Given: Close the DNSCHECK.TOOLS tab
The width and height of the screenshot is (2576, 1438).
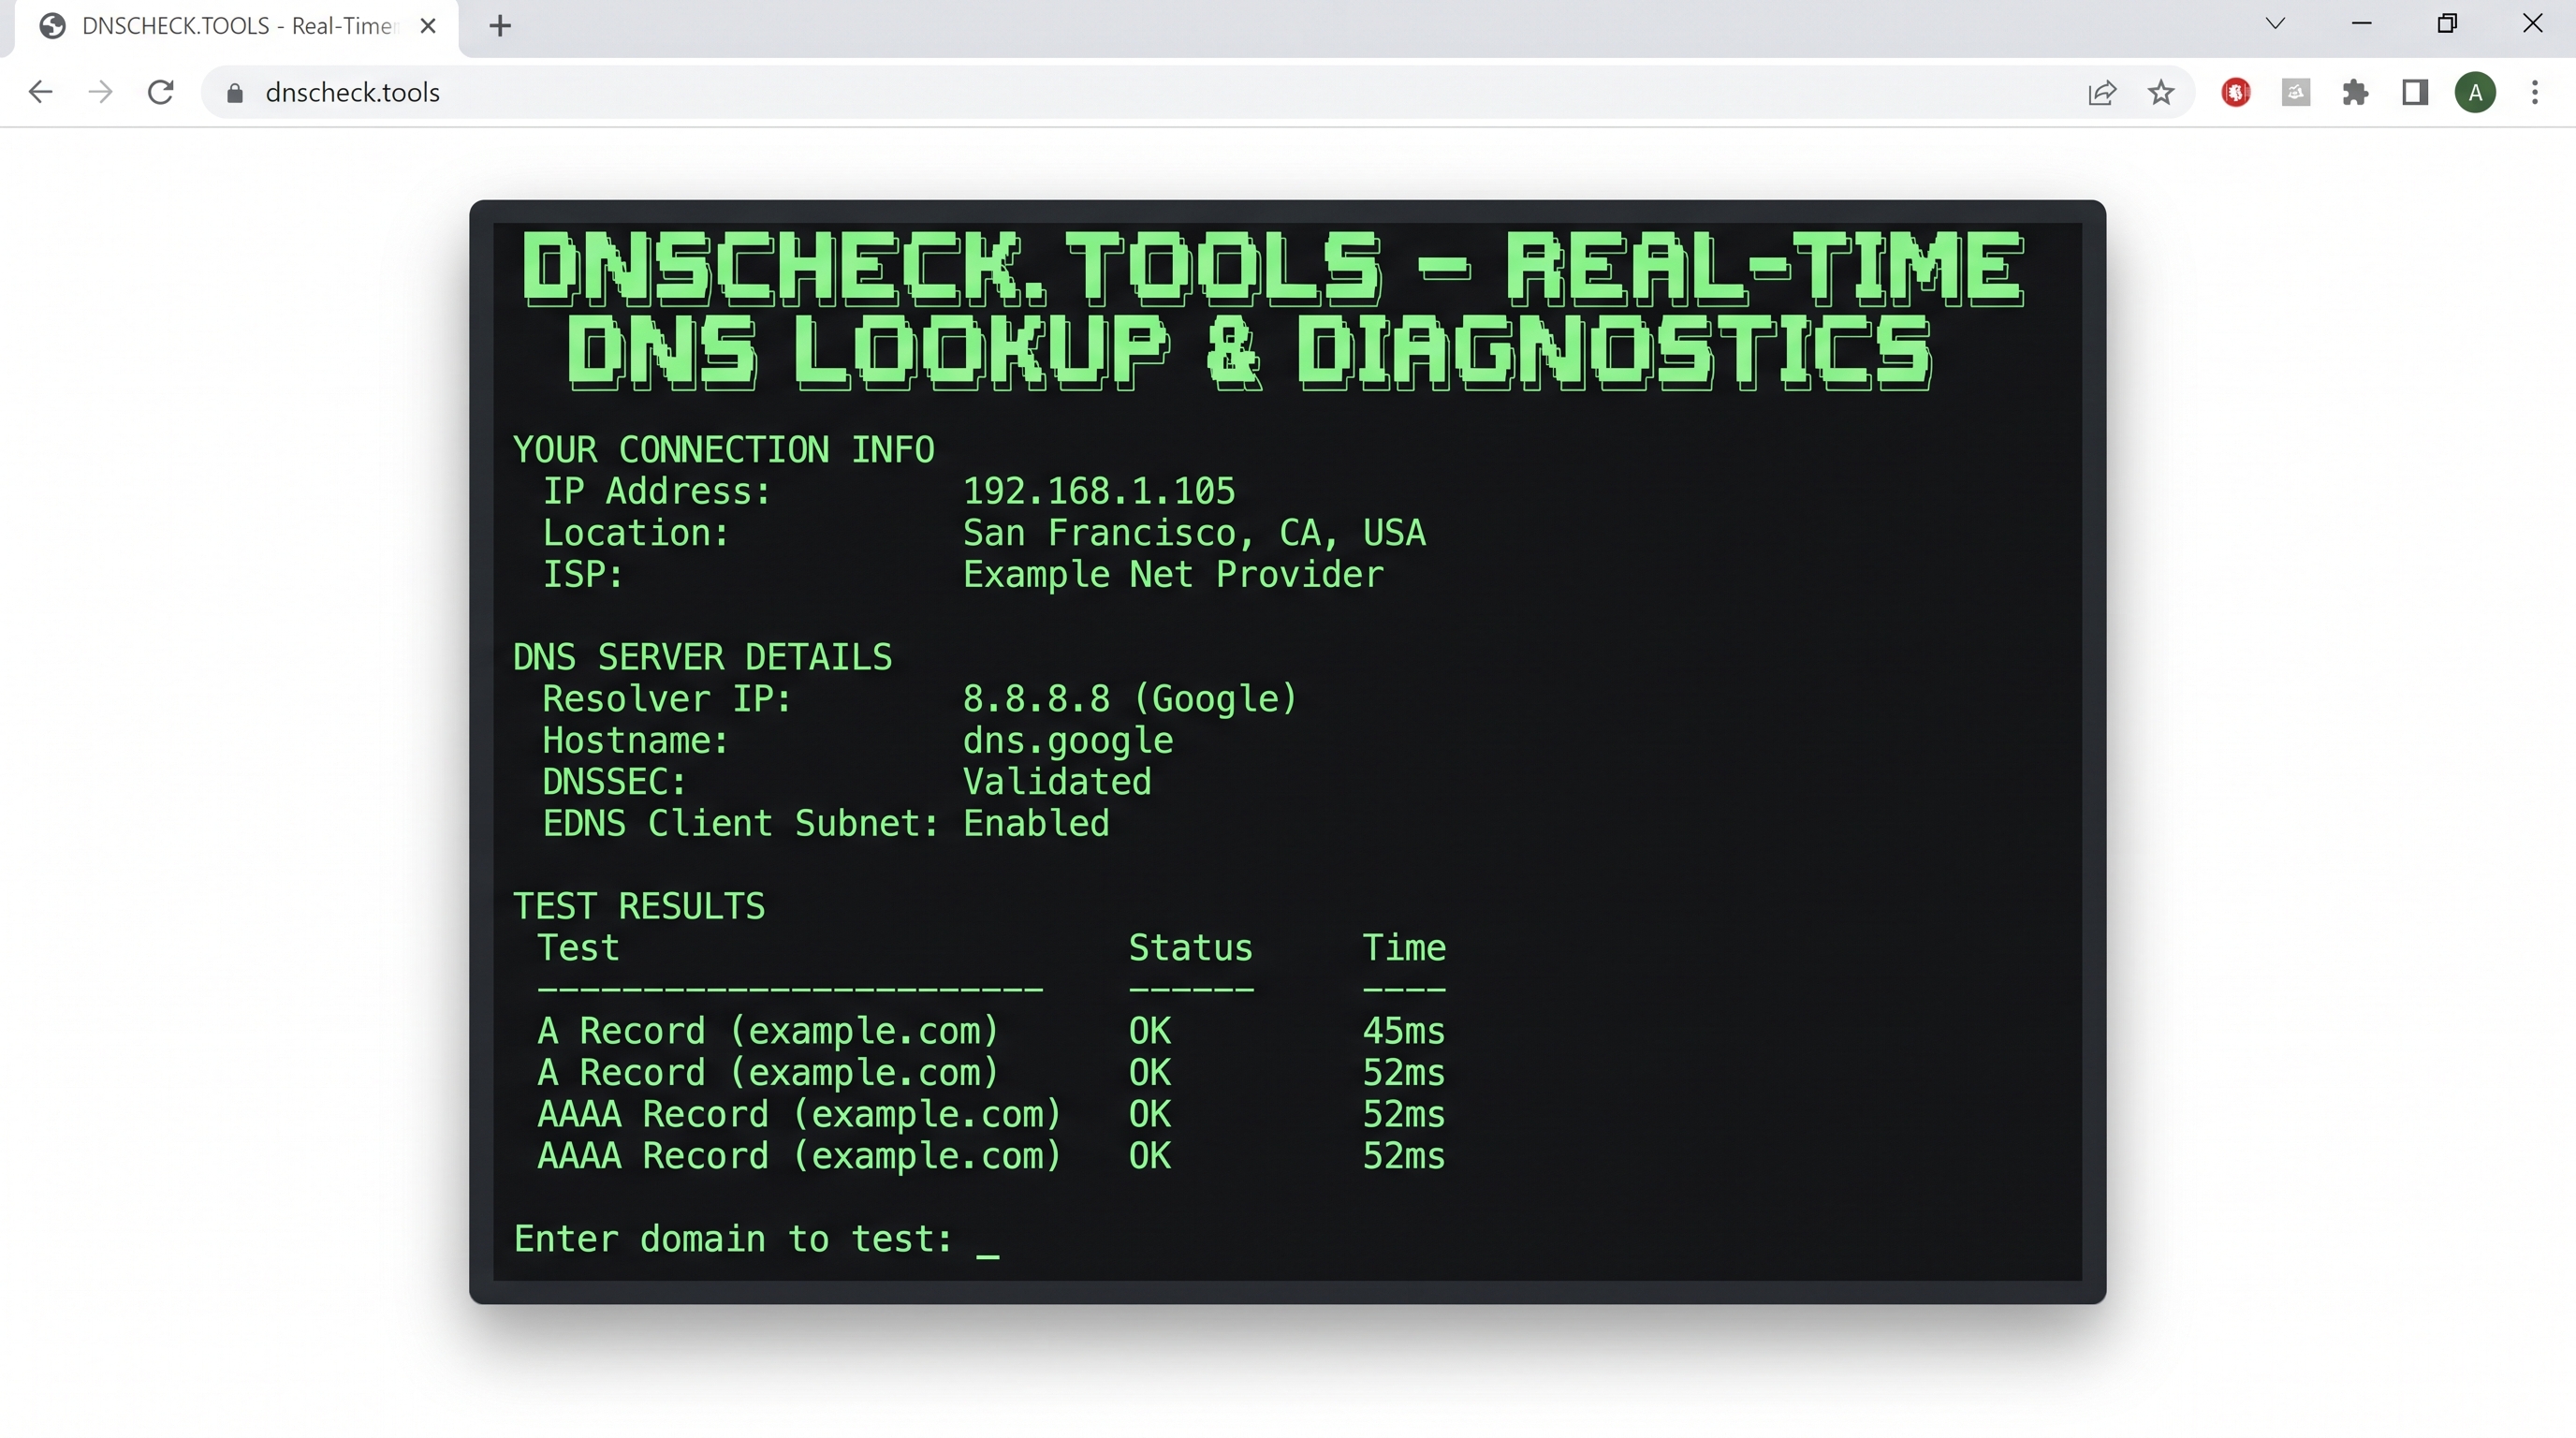Looking at the screenshot, I should [x=428, y=26].
